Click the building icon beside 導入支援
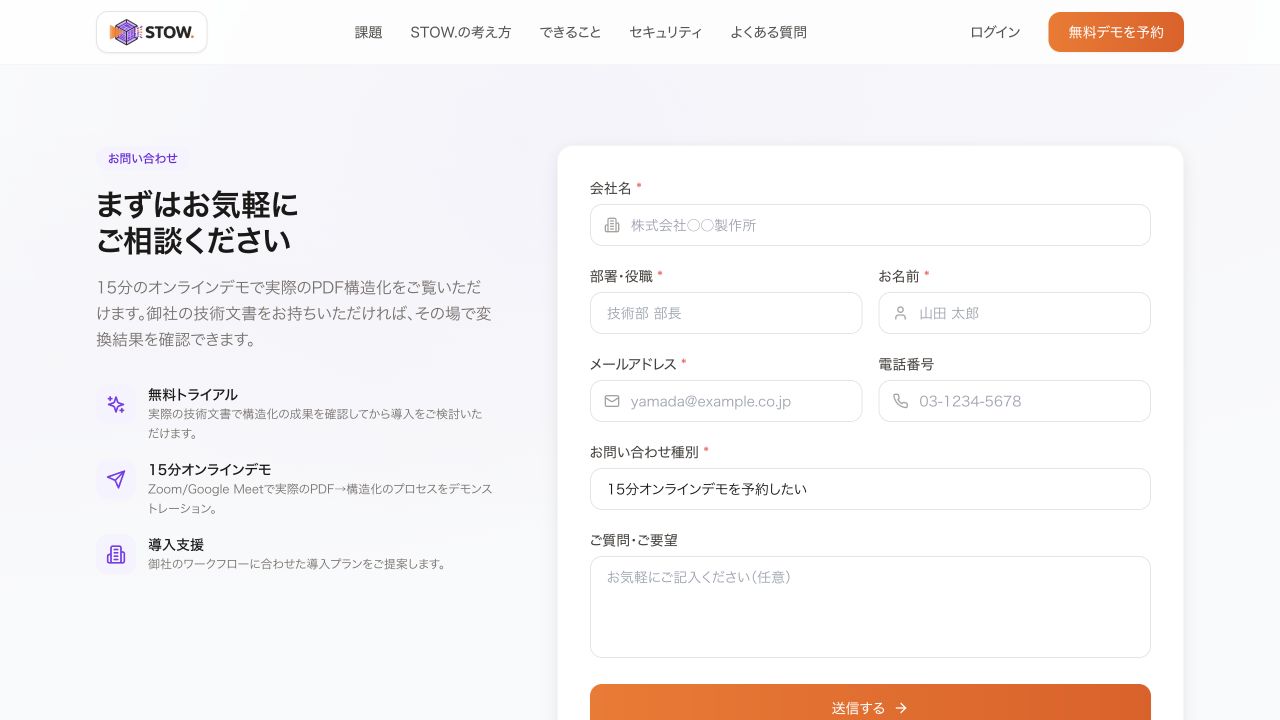Screen dimensions: 1280x720 [x=116, y=554]
